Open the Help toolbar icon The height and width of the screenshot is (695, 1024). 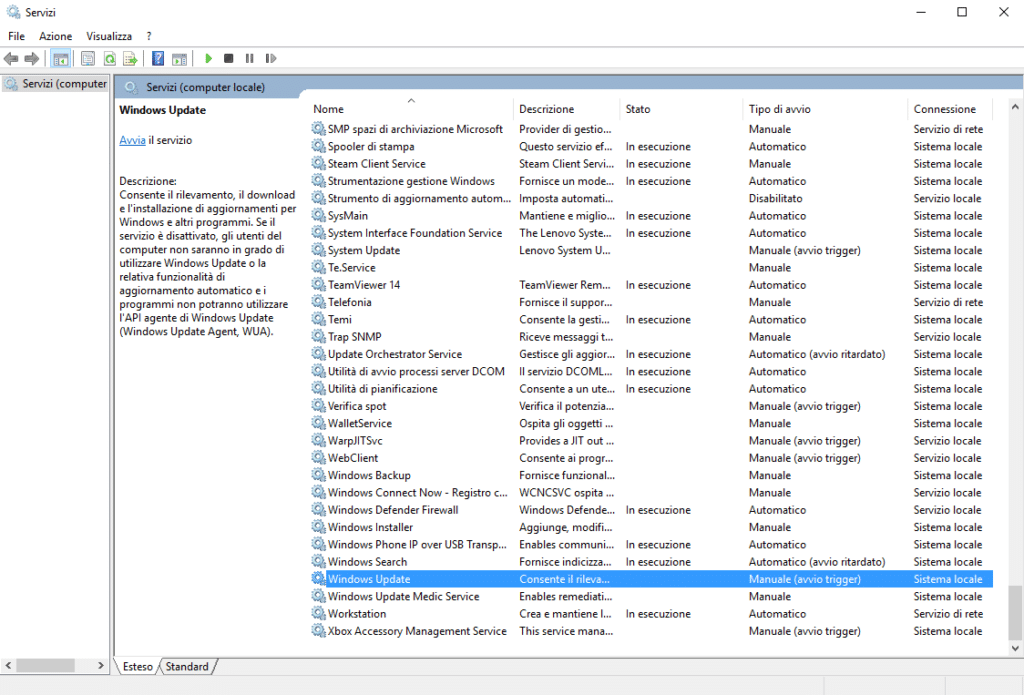[x=158, y=59]
